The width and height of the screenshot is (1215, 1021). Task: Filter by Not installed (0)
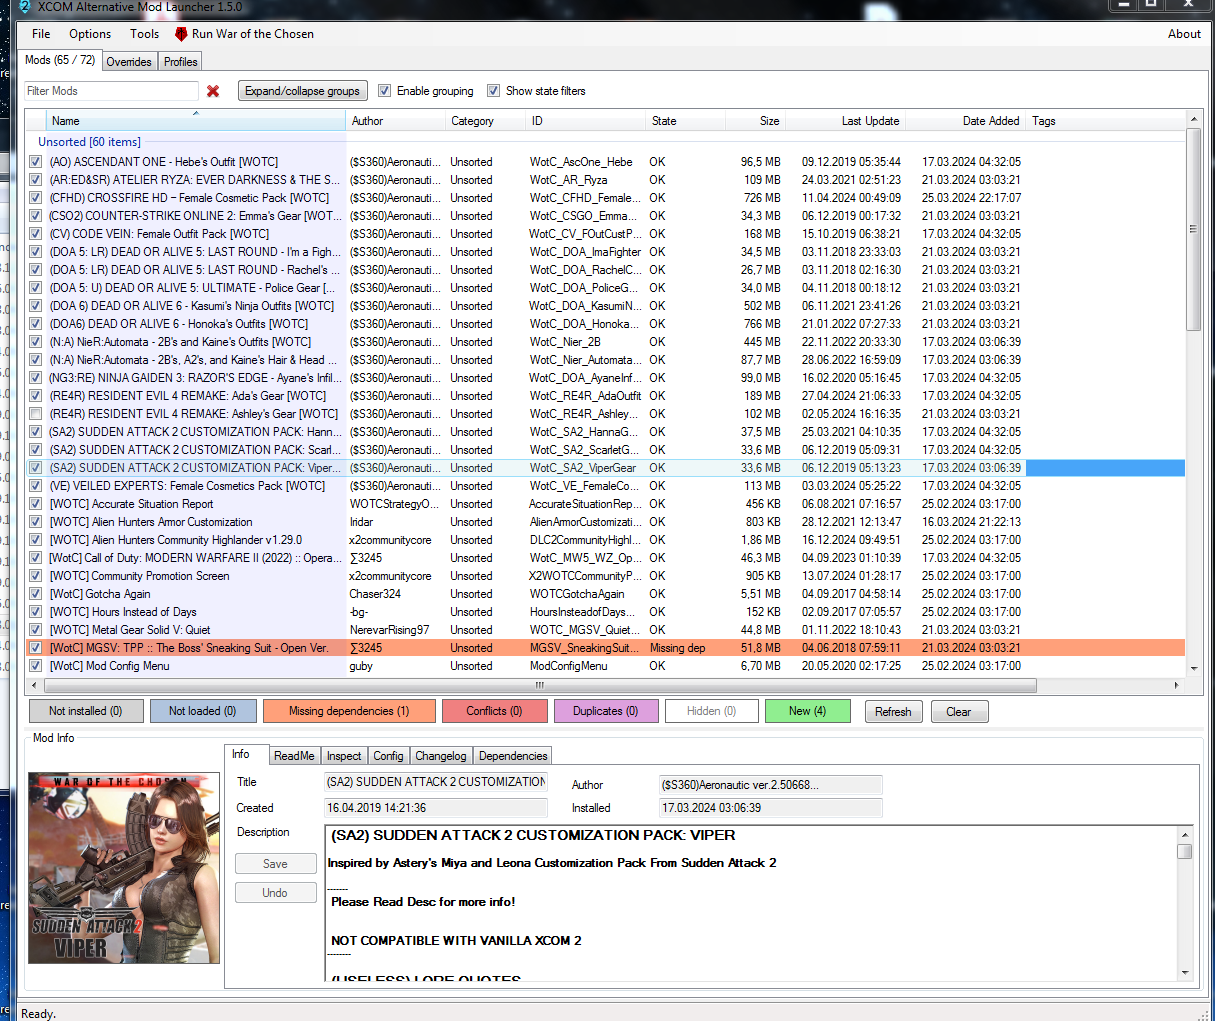pos(85,711)
